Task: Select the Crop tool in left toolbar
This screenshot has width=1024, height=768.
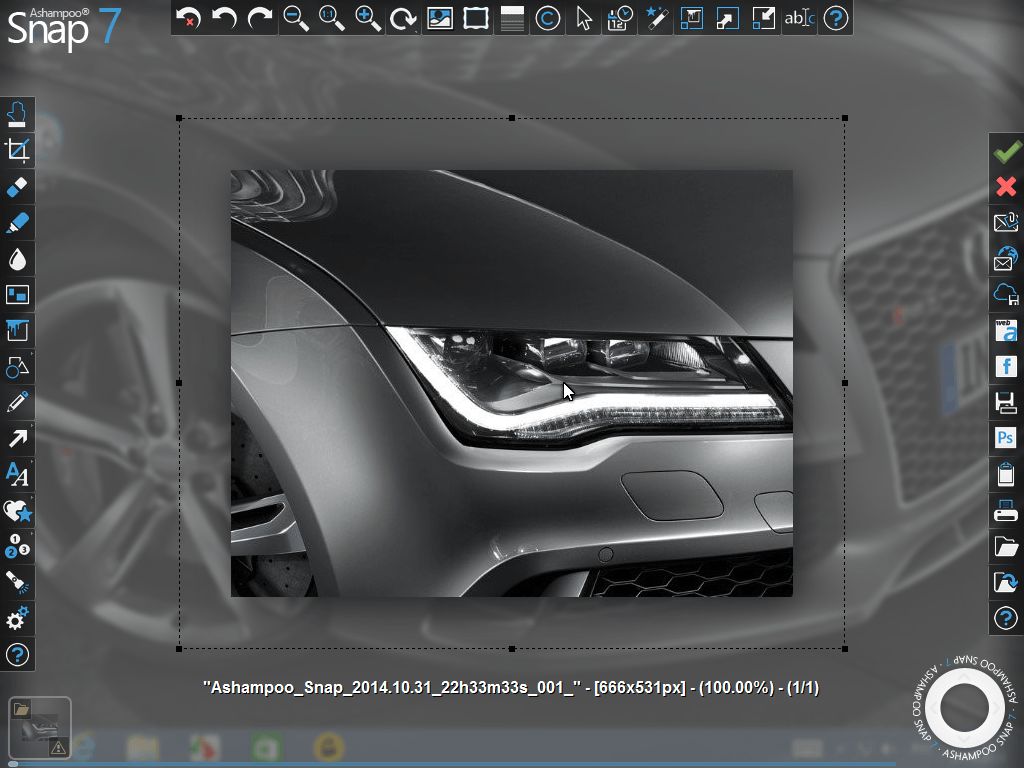Action: 18,151
